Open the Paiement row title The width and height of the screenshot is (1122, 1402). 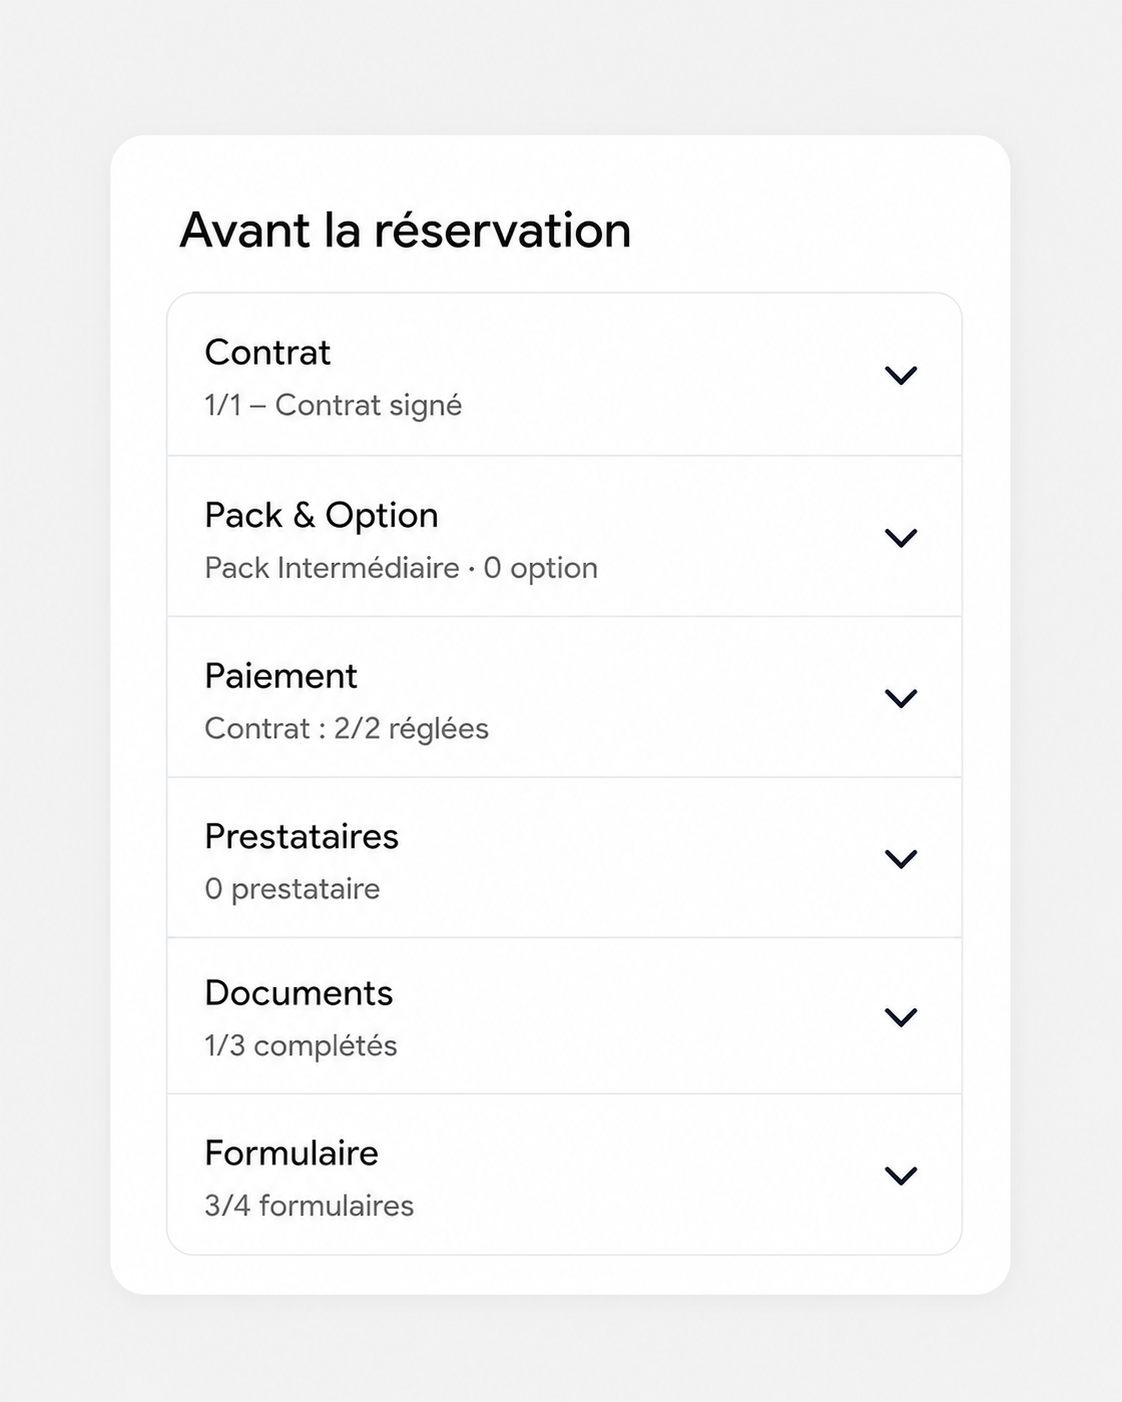pos(280,676)
